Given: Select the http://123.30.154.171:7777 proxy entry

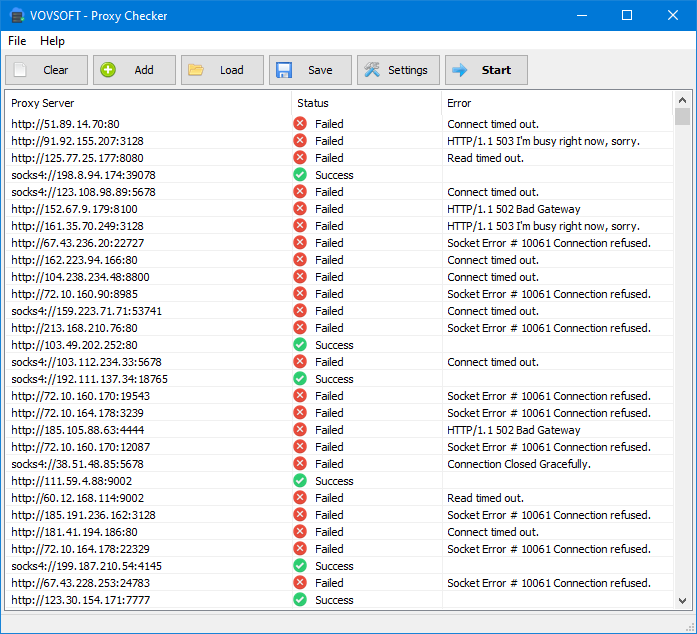Looking at the screenshot, I should (x=82, y=600).
